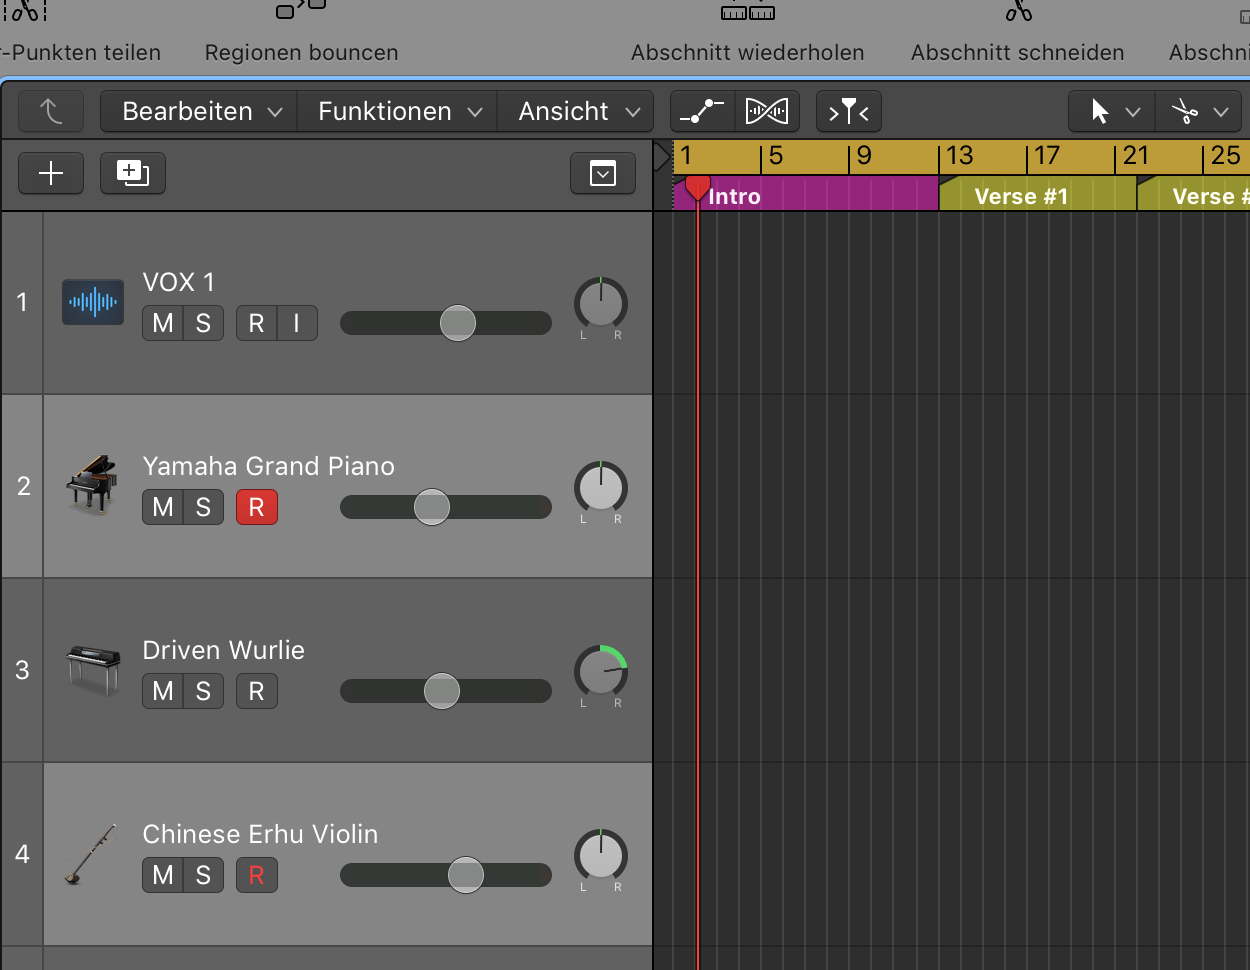Viewport: 1250px width, 970px height.
Task: Click the Driven Wurlie keyboard icon
Action: tap(92, 669)
